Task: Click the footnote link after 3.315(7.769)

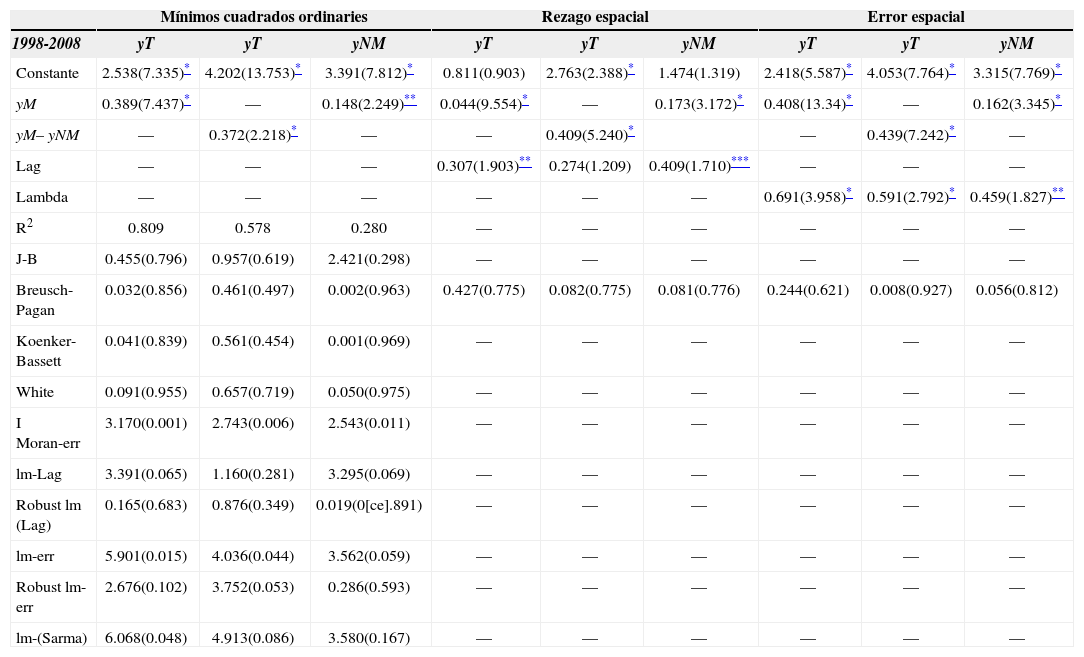Action: tap(1058, 69)
